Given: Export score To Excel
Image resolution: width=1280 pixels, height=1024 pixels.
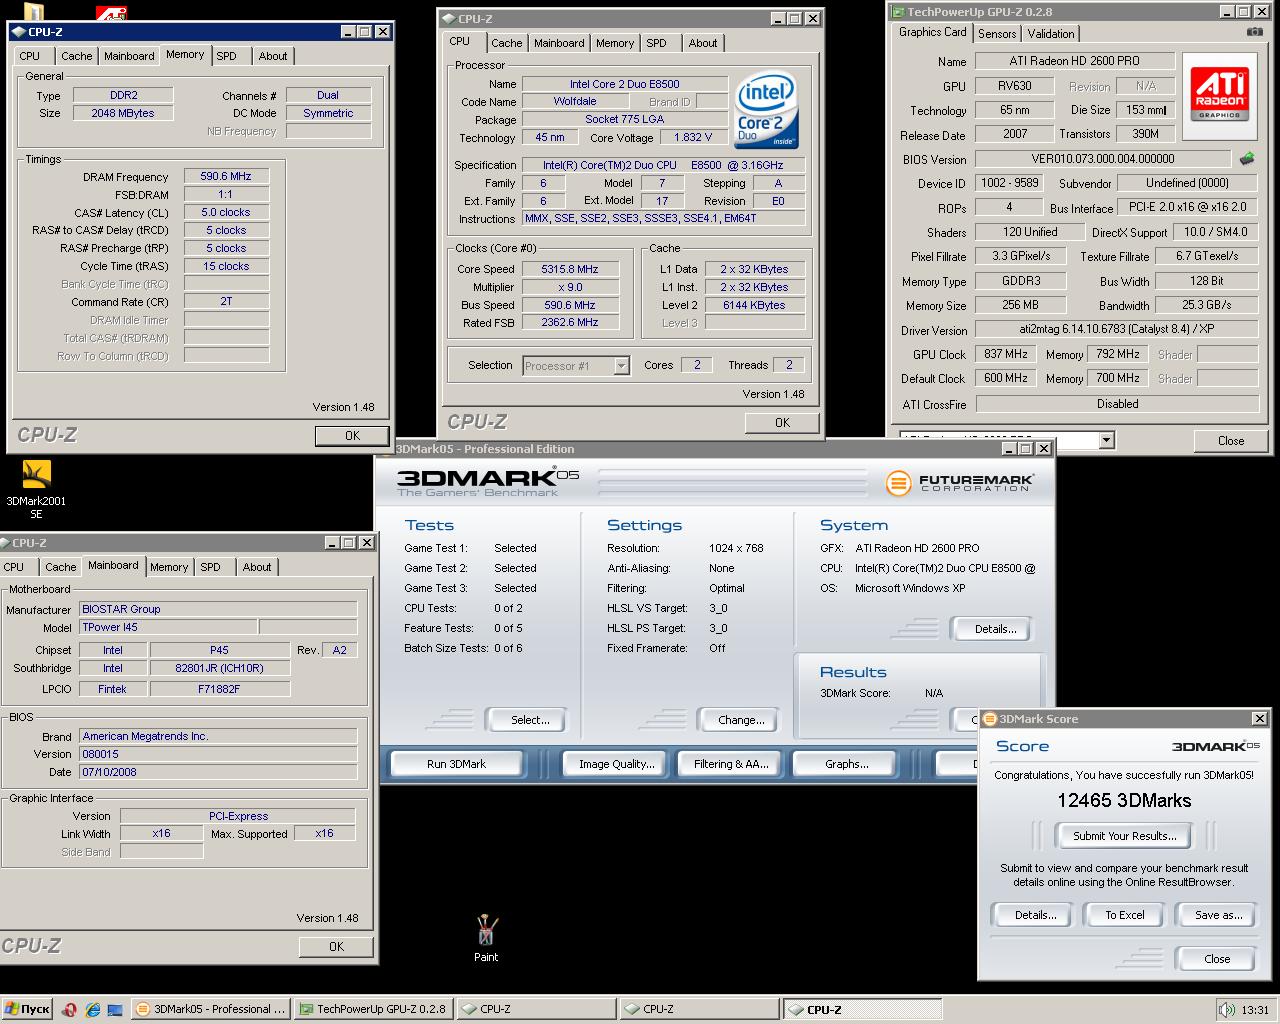Looking at the screenshot, I should pos(1125,915).
